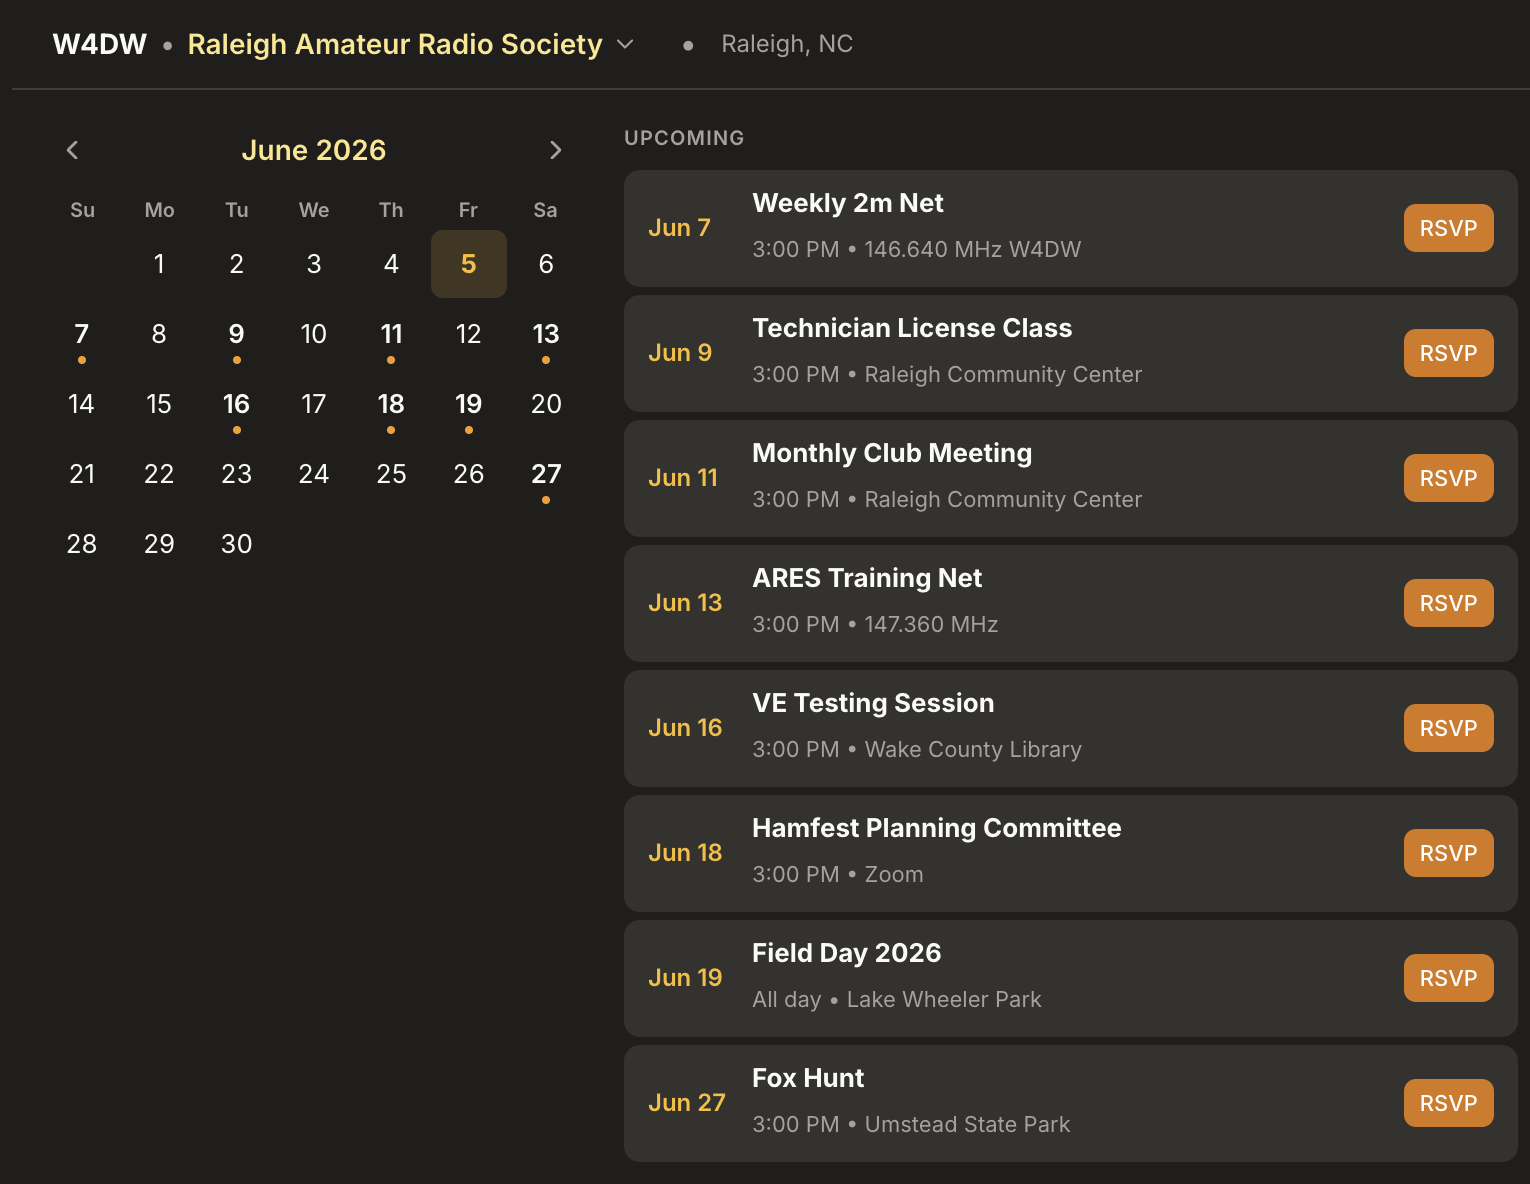The image size is (1530, 1184).
Task: Click Umstead State Park location text
Action: pos(967,1124)
